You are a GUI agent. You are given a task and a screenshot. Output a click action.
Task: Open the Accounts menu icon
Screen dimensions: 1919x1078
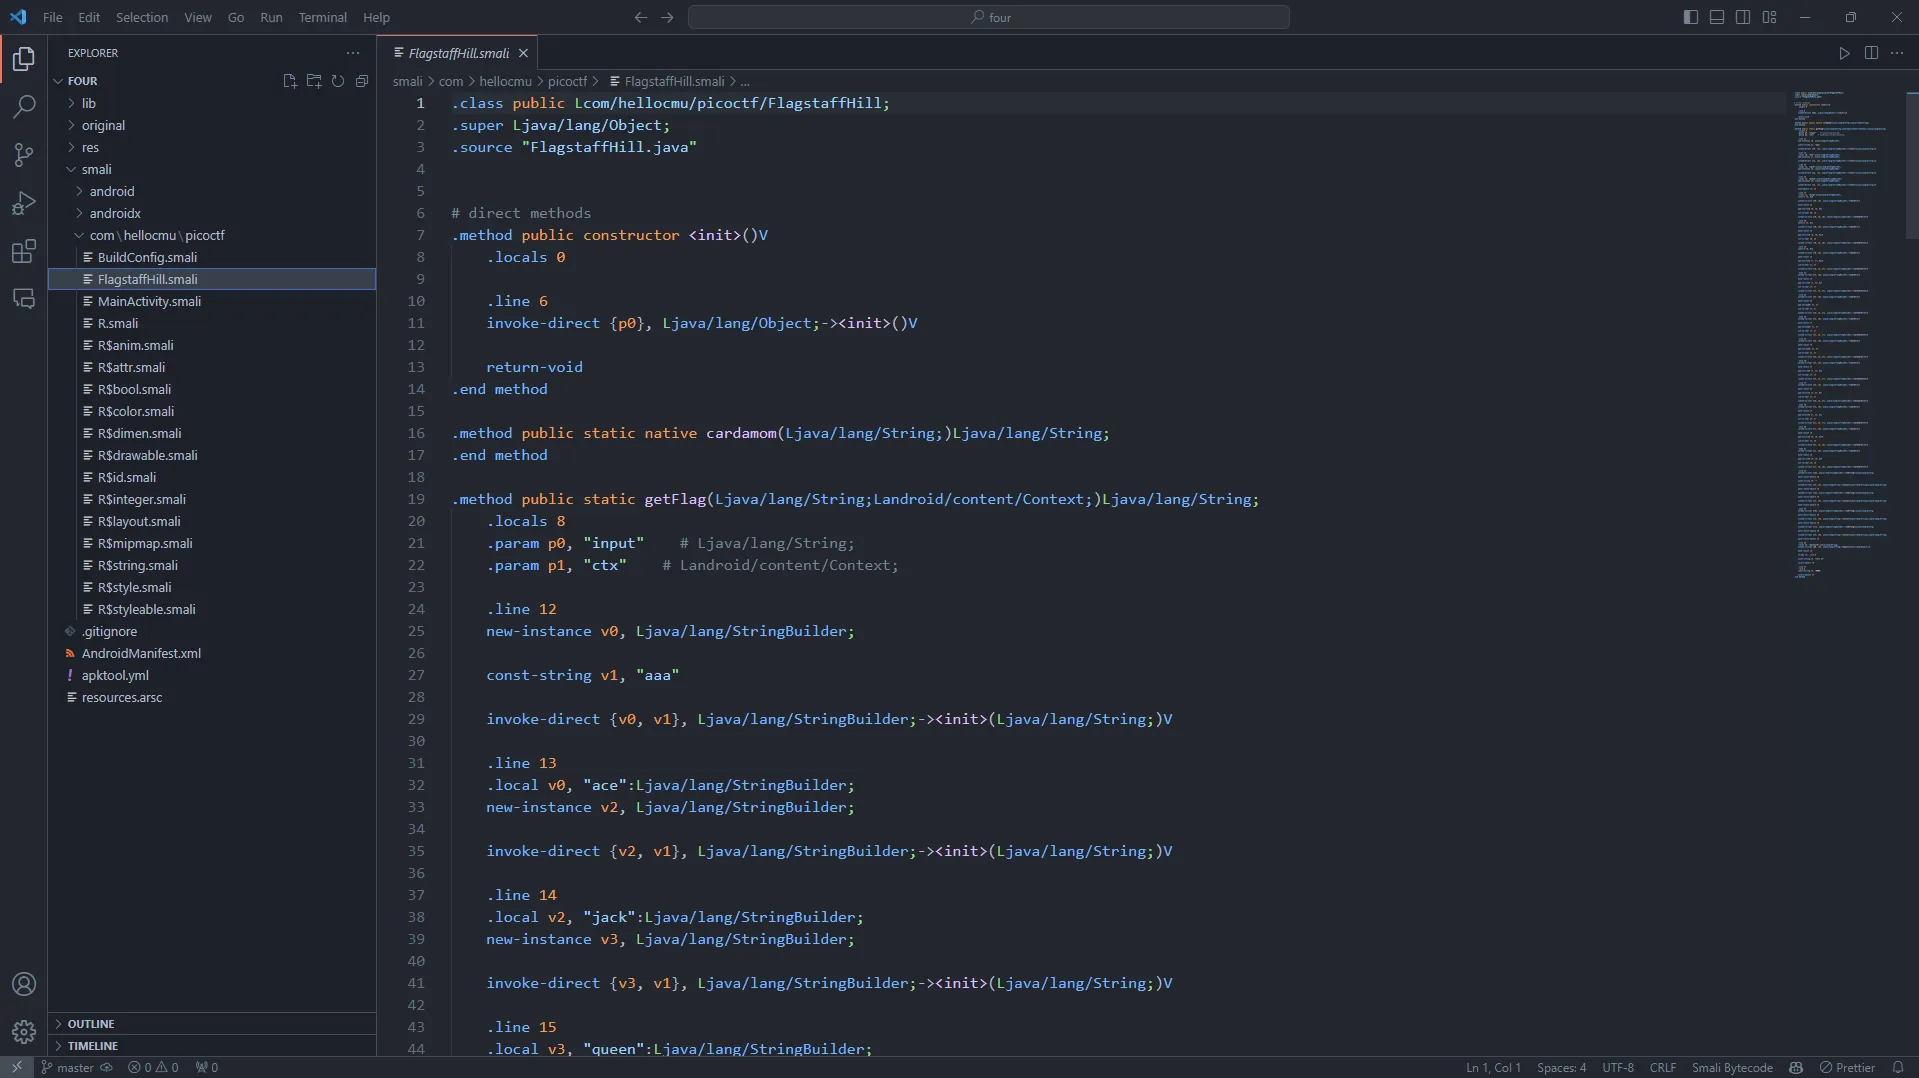click(x=24, y=984)
